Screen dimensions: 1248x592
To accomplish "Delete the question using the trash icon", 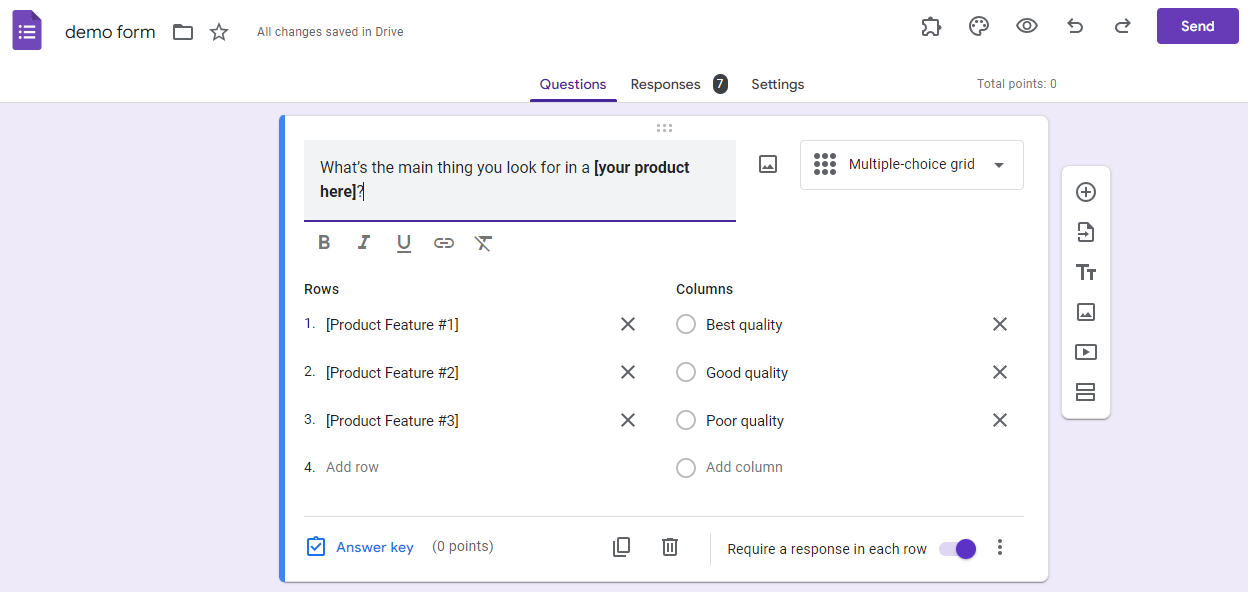I will [x=669, y=547].
